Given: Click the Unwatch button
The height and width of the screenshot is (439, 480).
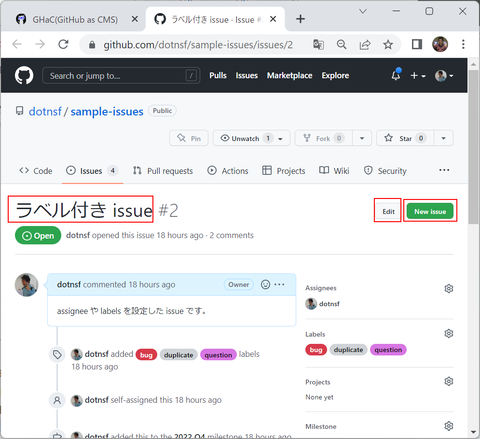Looking at the screenshot, I should coord(251,138).
